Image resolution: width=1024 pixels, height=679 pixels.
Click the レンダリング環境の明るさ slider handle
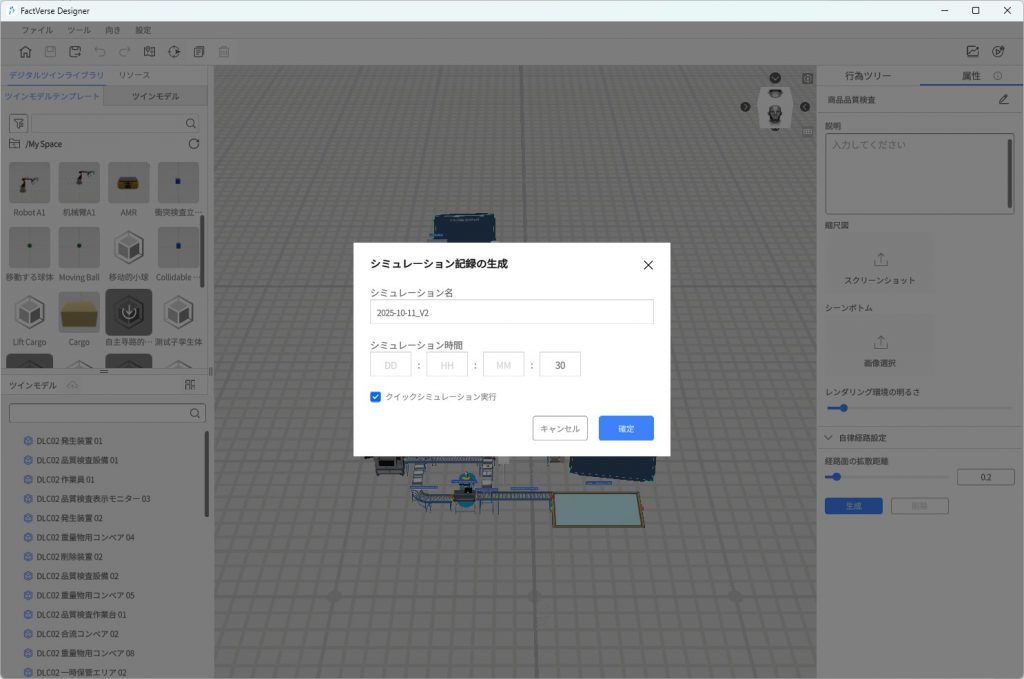tap(844, 408)
